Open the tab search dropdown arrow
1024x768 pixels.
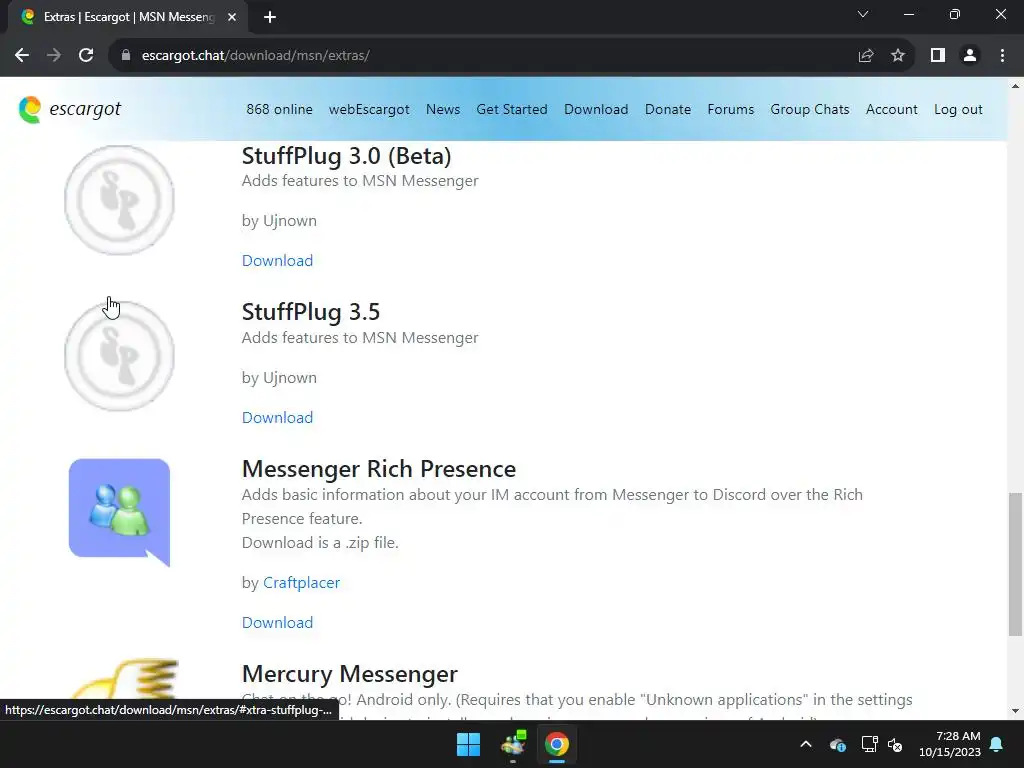(863, 14)
